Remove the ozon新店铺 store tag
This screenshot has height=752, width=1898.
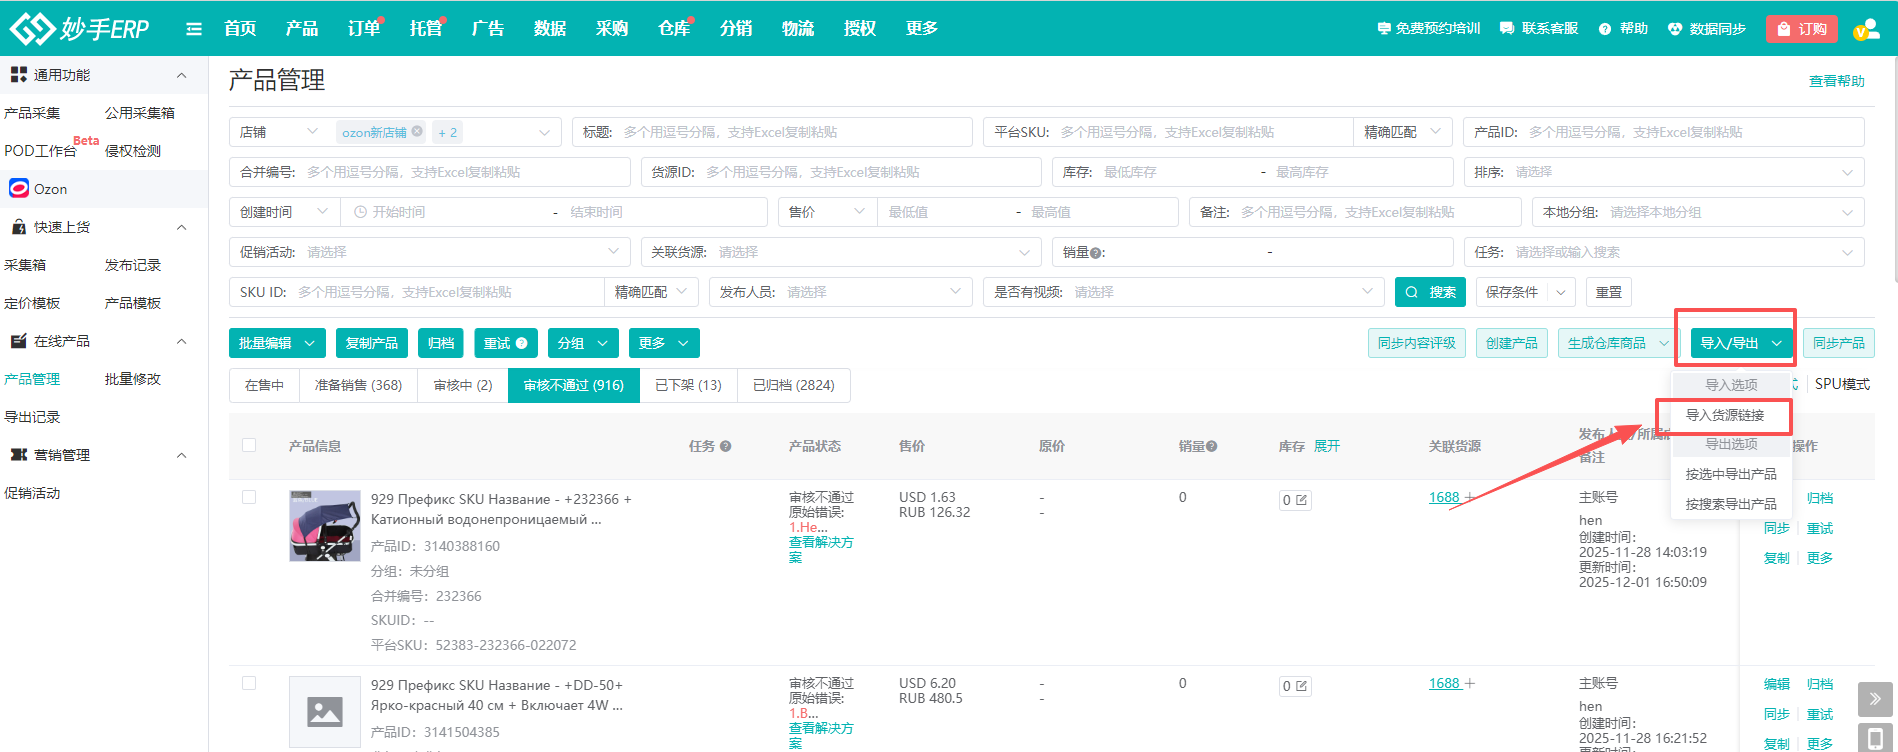(417, 131)
